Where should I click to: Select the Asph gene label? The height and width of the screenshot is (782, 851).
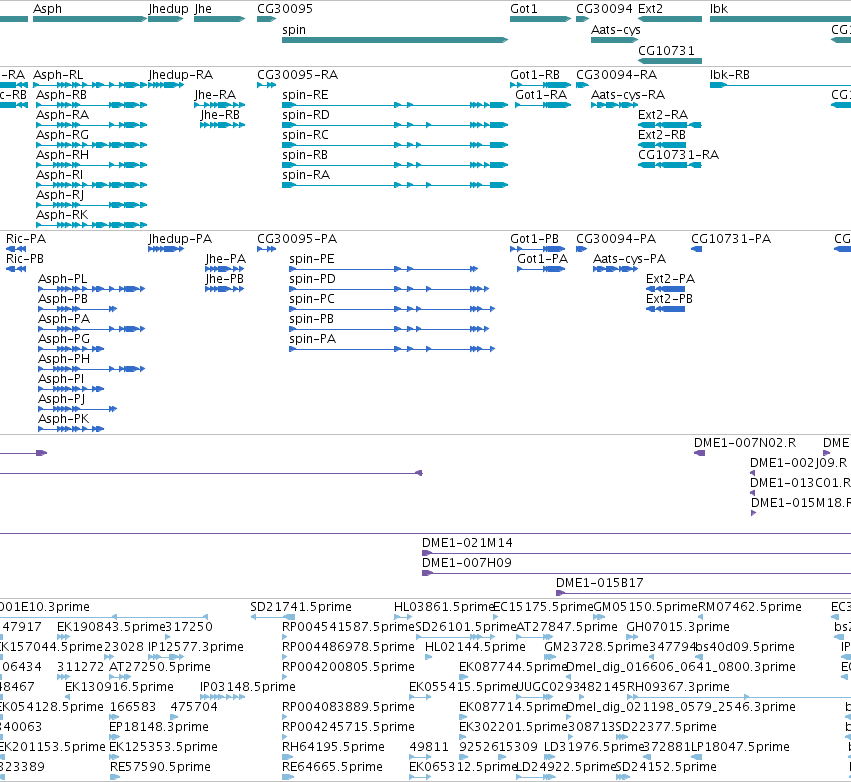coord(47,9)
